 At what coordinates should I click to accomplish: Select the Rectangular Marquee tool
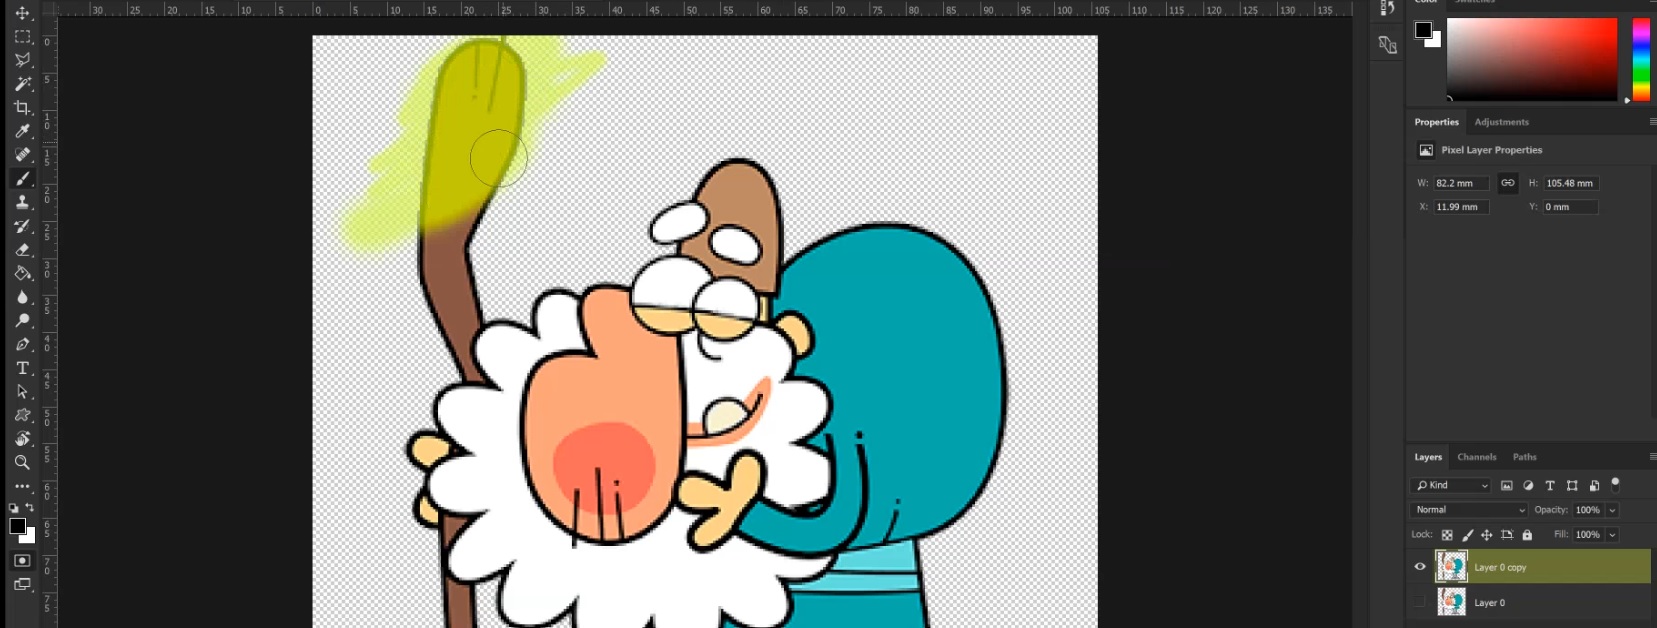click(x=22, y=36)
